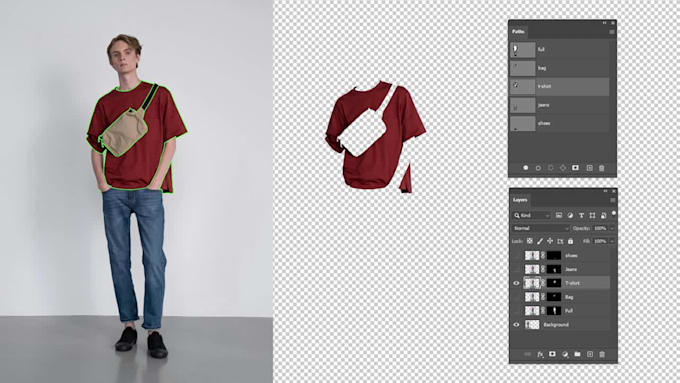This screenshot has height=383, width=680.
Task: Hide the Background layer eye icon
Action: [x=516, y=324]
